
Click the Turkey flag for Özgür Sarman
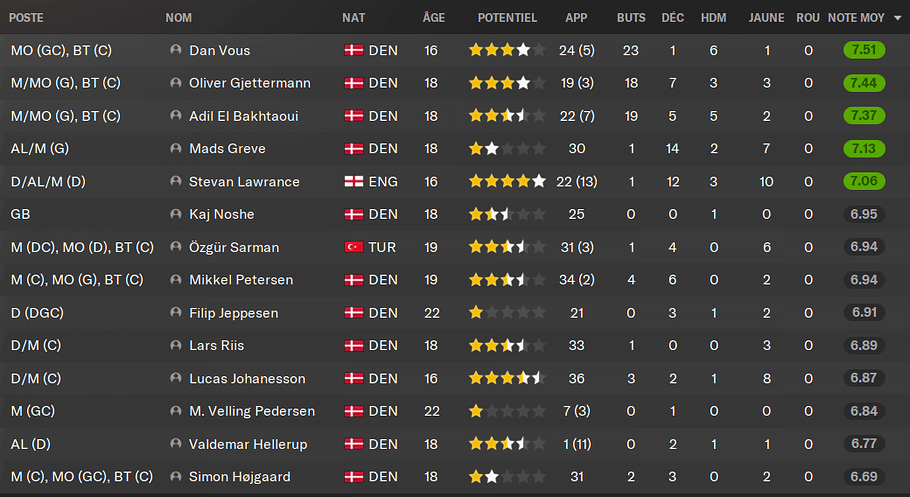coord(353,247)
